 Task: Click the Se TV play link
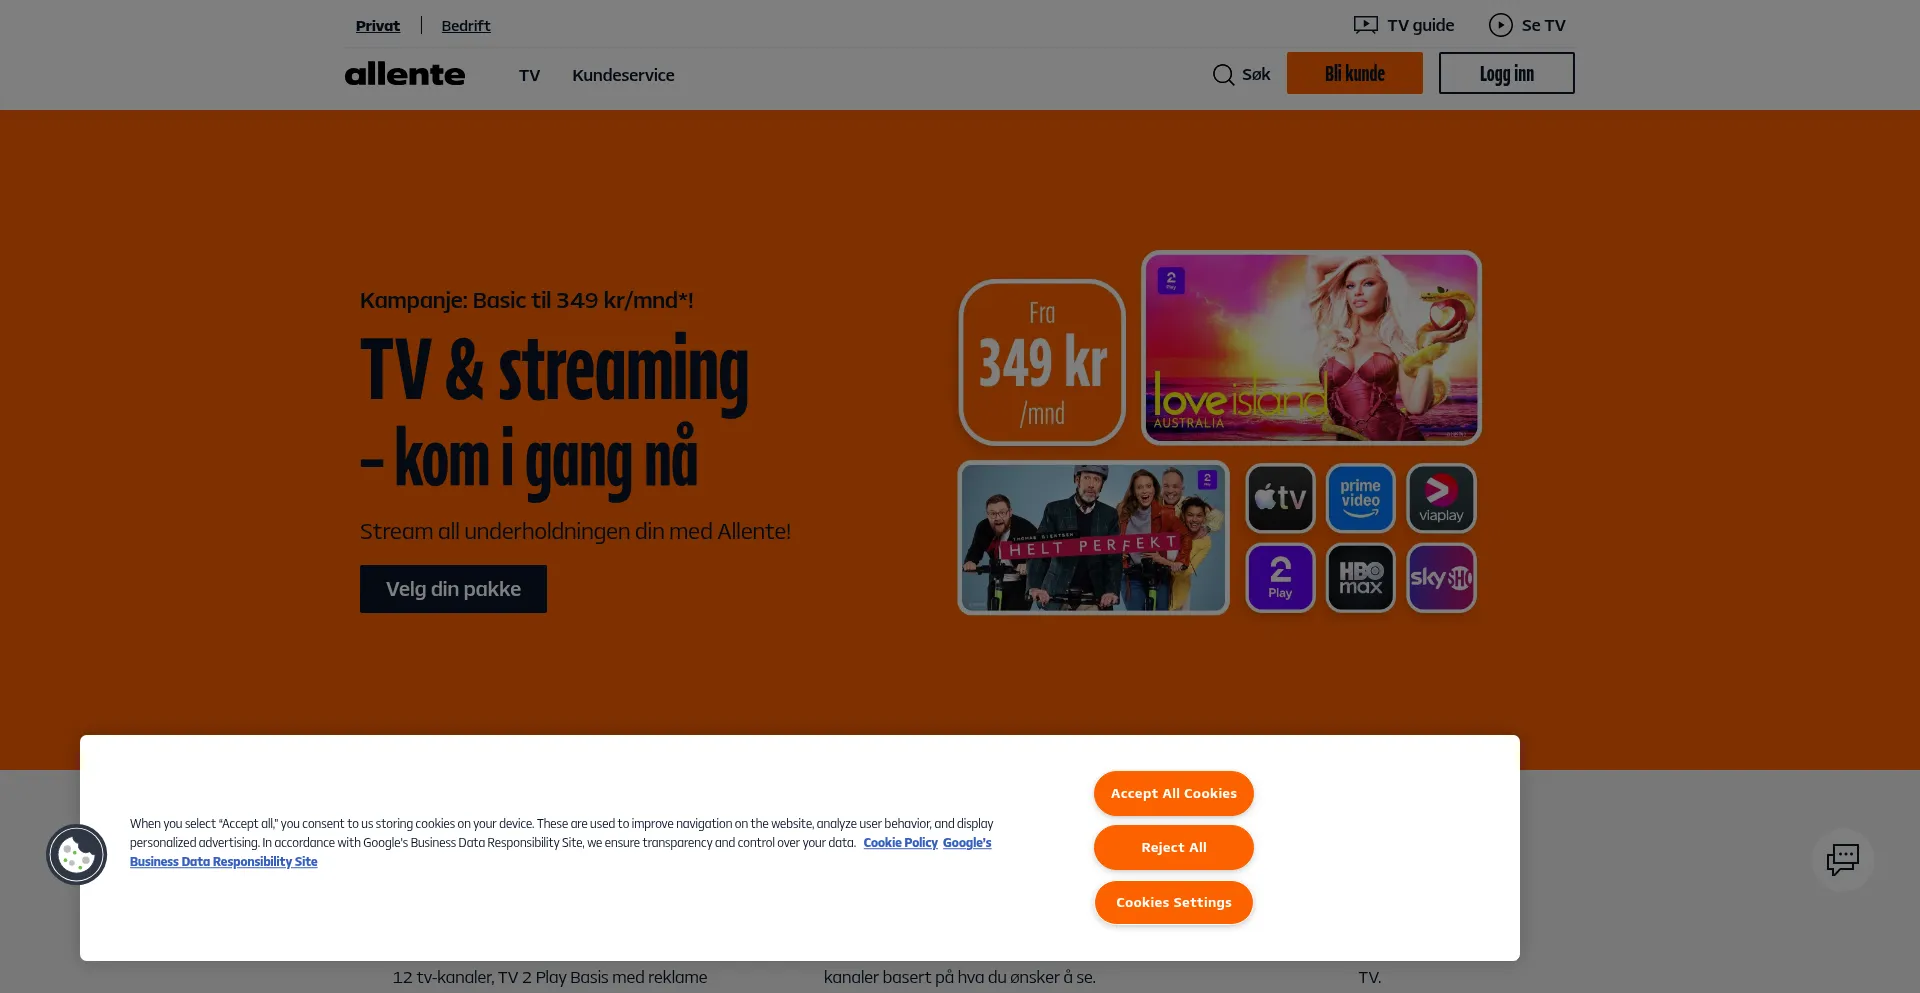(1527, 25)
